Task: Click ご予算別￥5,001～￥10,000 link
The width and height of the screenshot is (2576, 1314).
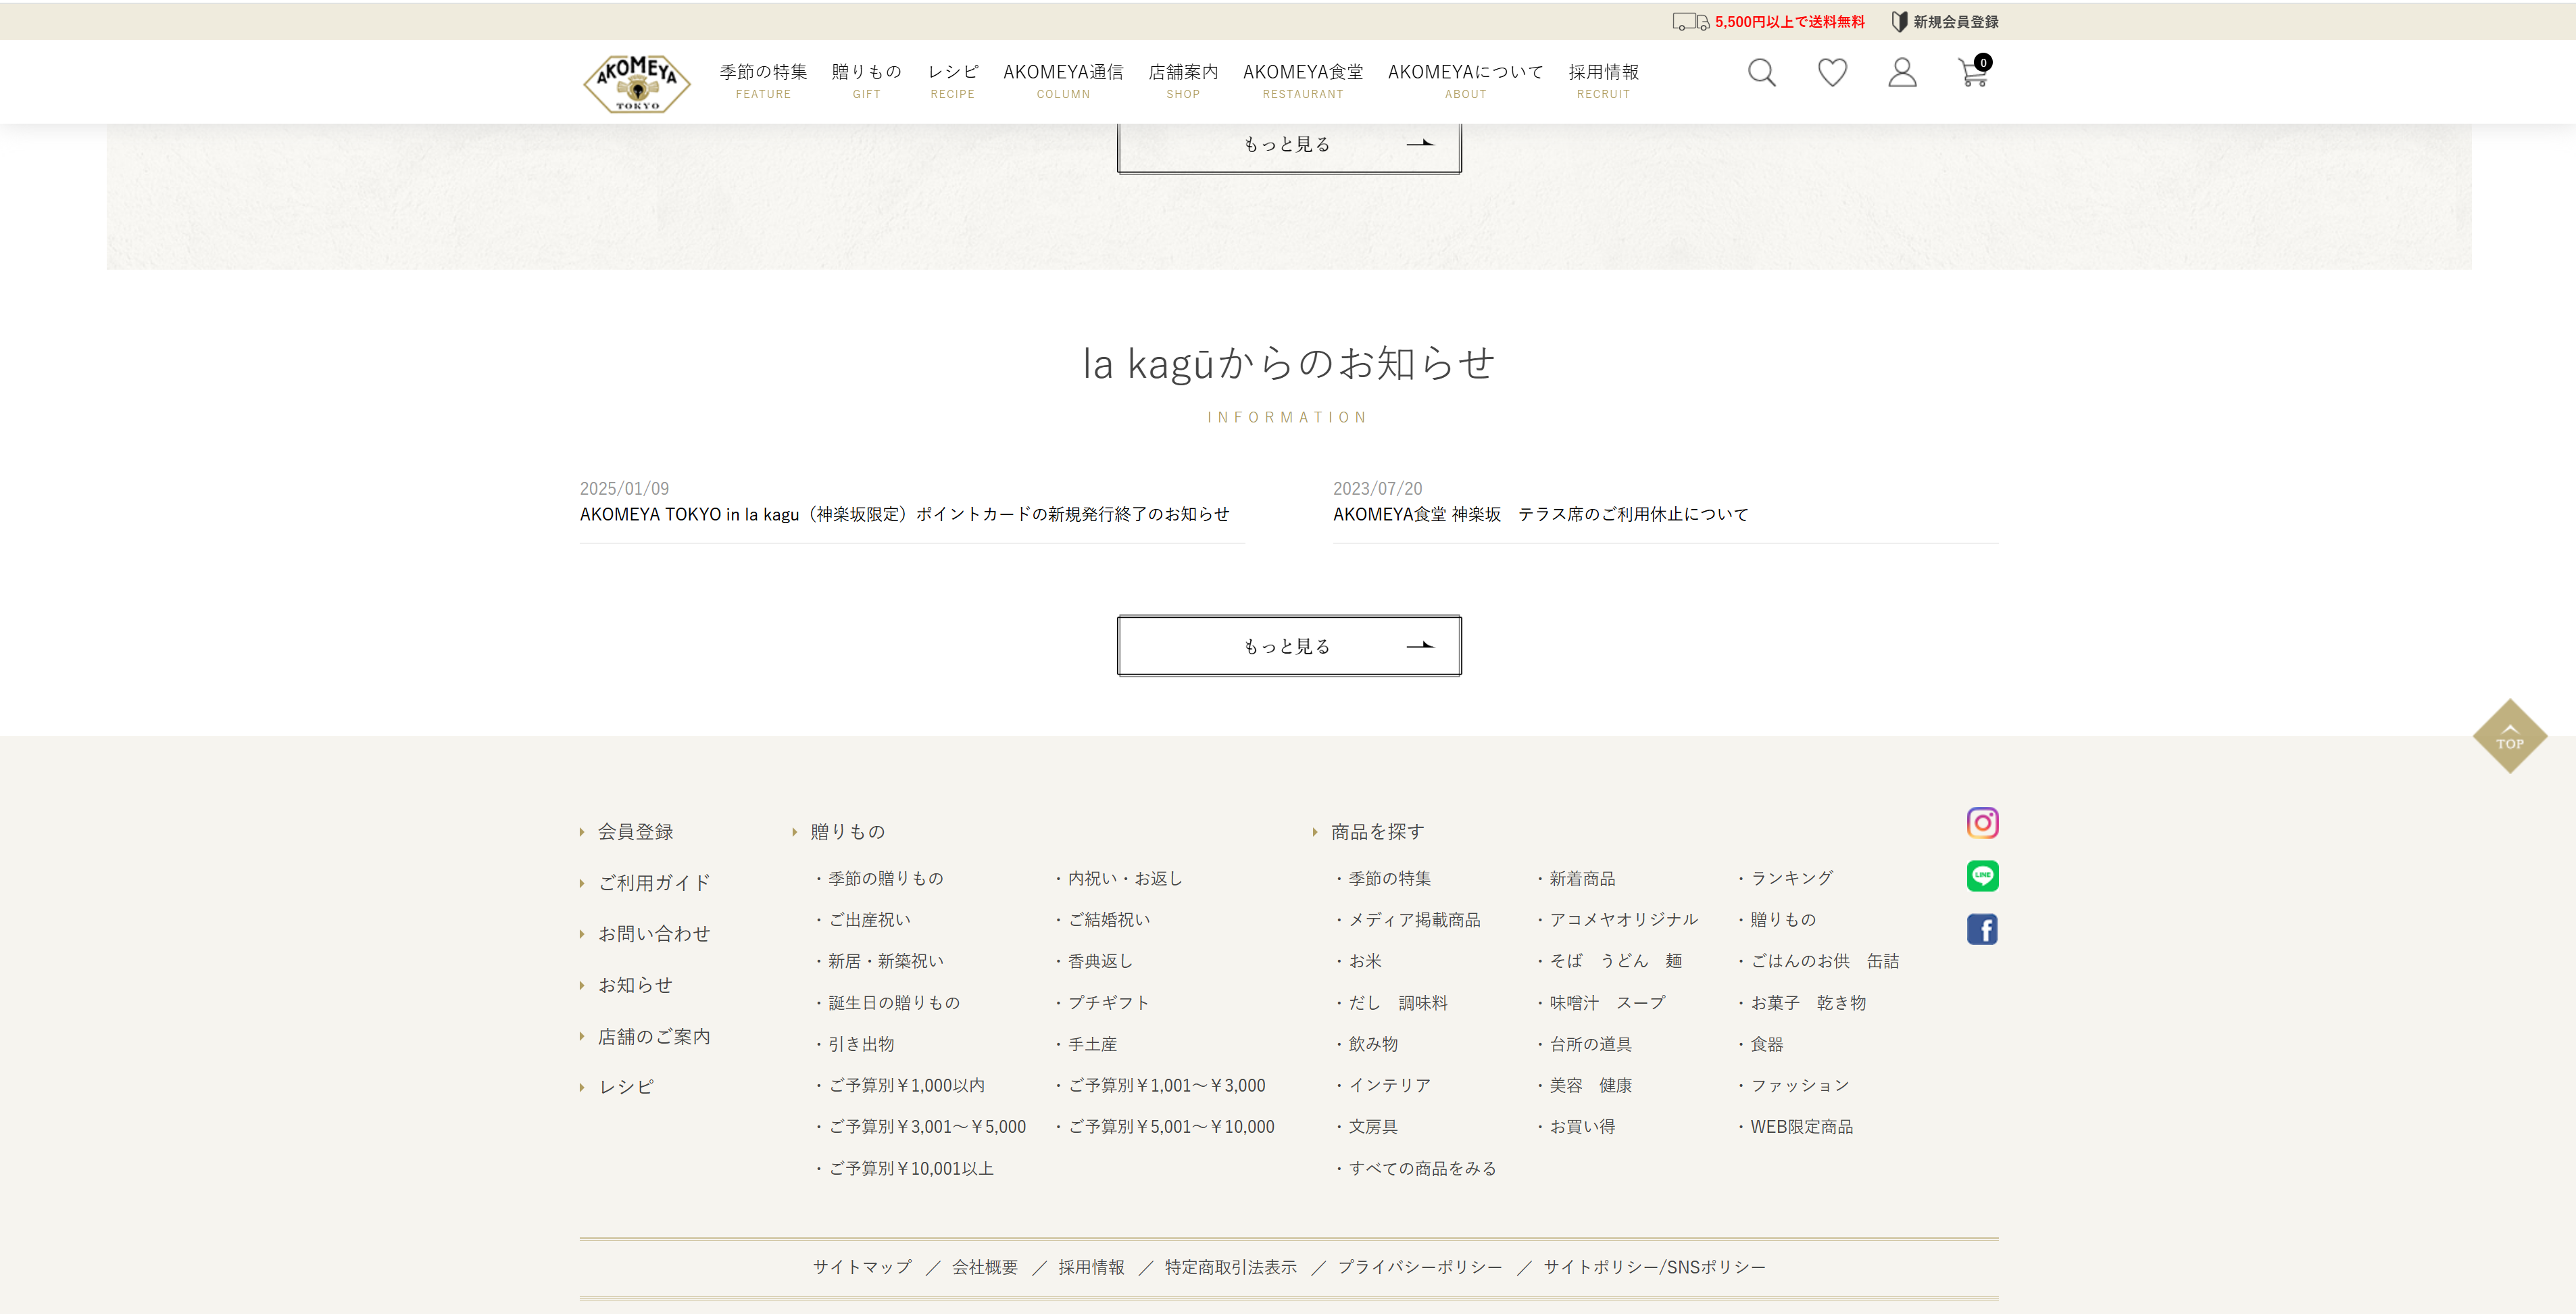Action: coord(1171,1127)
